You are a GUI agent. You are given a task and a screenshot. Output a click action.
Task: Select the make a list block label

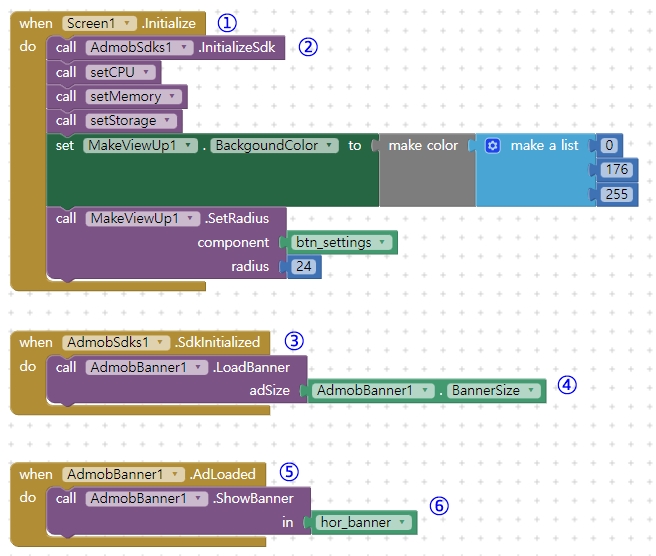click(544, 146)
